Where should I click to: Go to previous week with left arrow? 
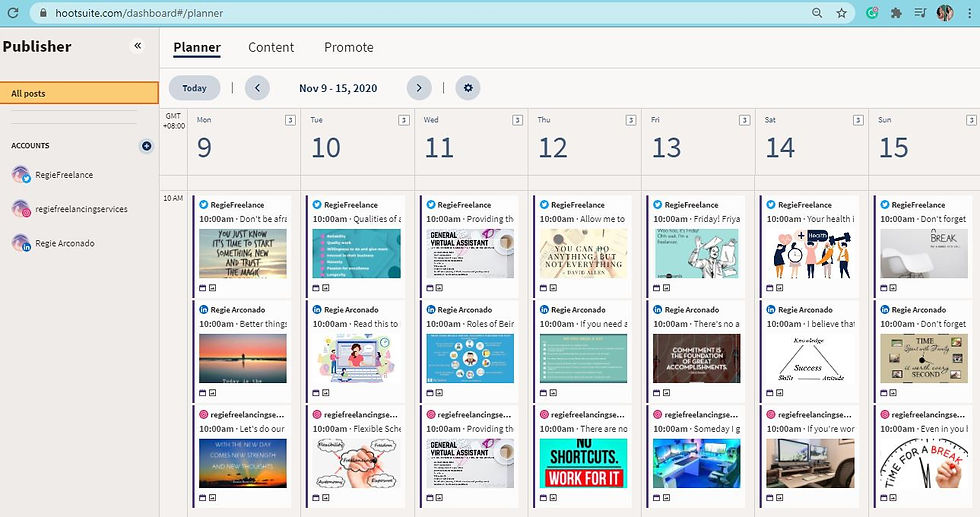[258, 88]
